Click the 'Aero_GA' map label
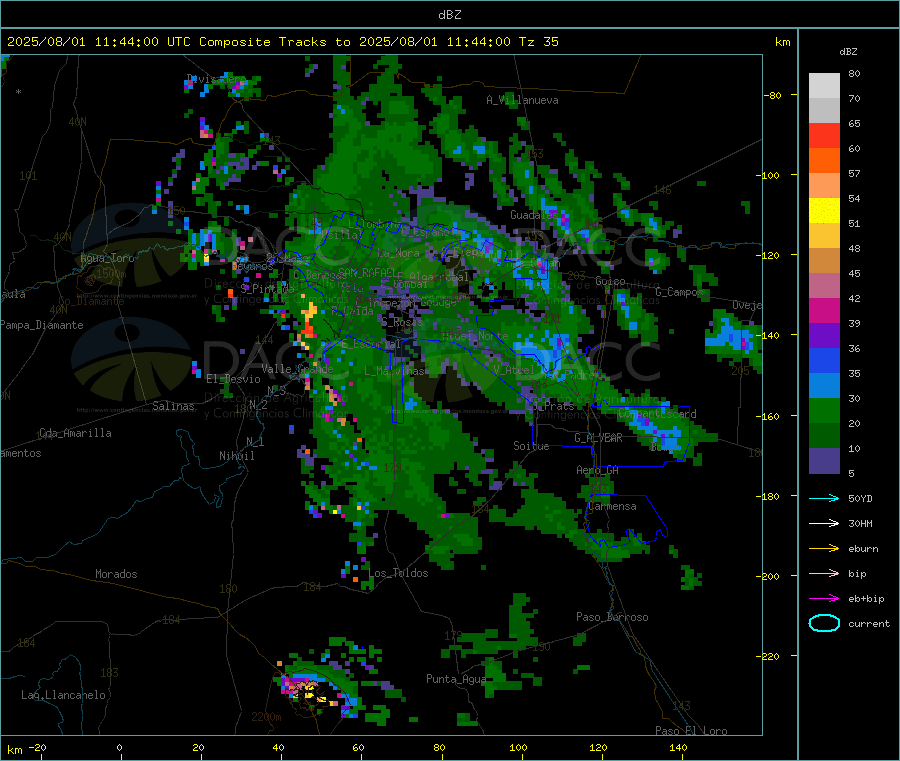Viewport: 900px width, 761px height. pyautogui.click(x=598, y=470)
